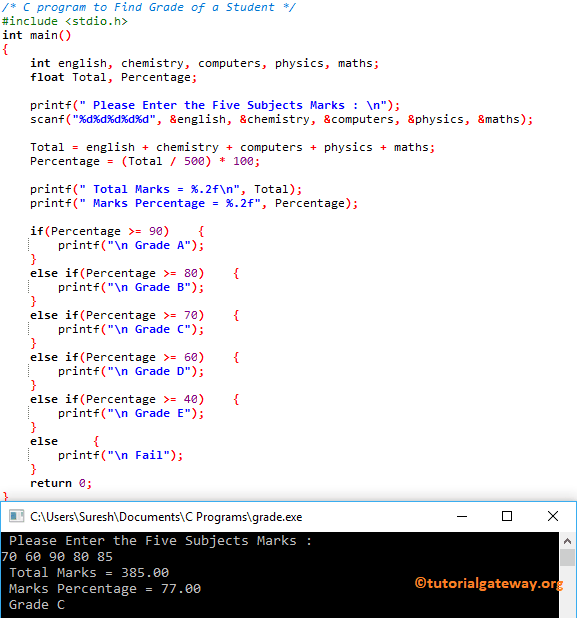Viewport: 577px width, 618px height.
Task: Click the printf 'Grade A' statement
Action: pyautogui.click(x=131, y=245)
